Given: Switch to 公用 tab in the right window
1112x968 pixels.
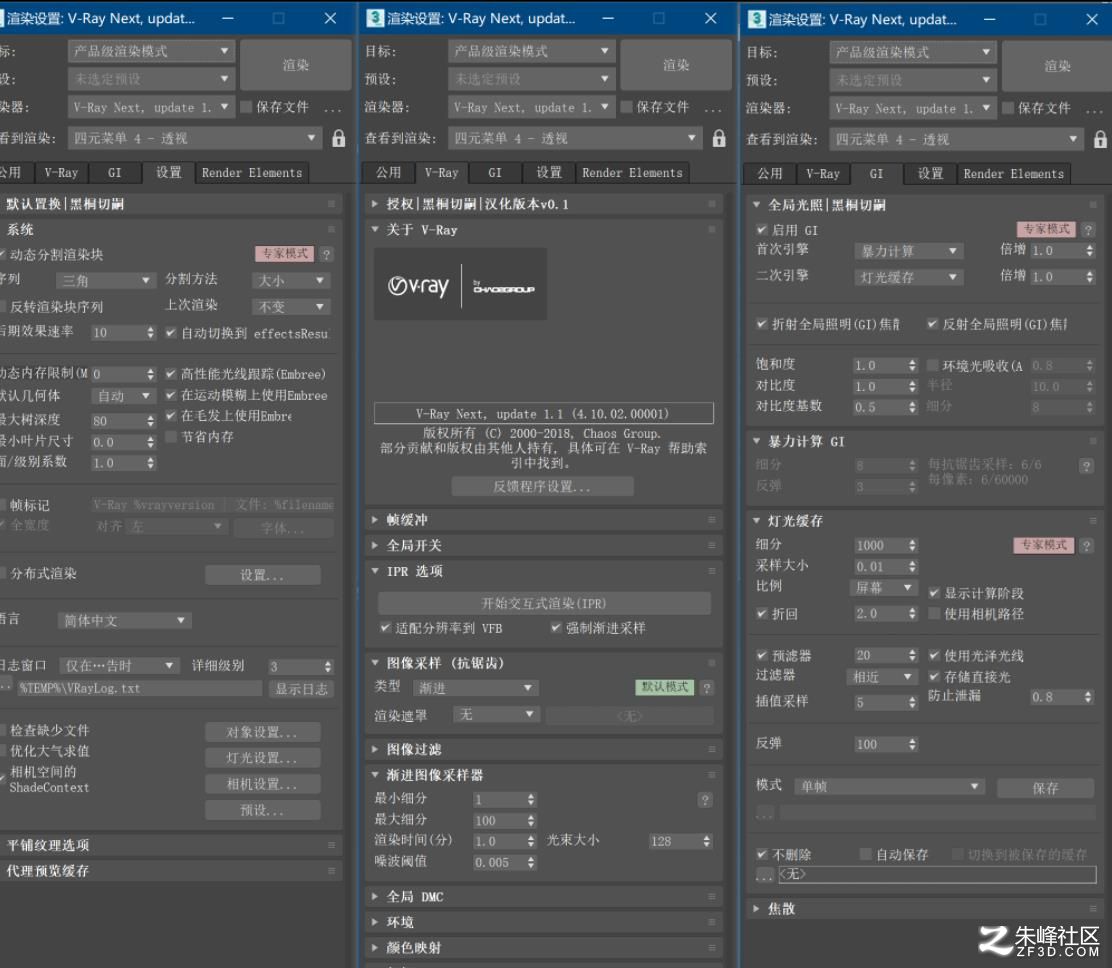Looking at the screenshot, I should [x=769, y=174].
